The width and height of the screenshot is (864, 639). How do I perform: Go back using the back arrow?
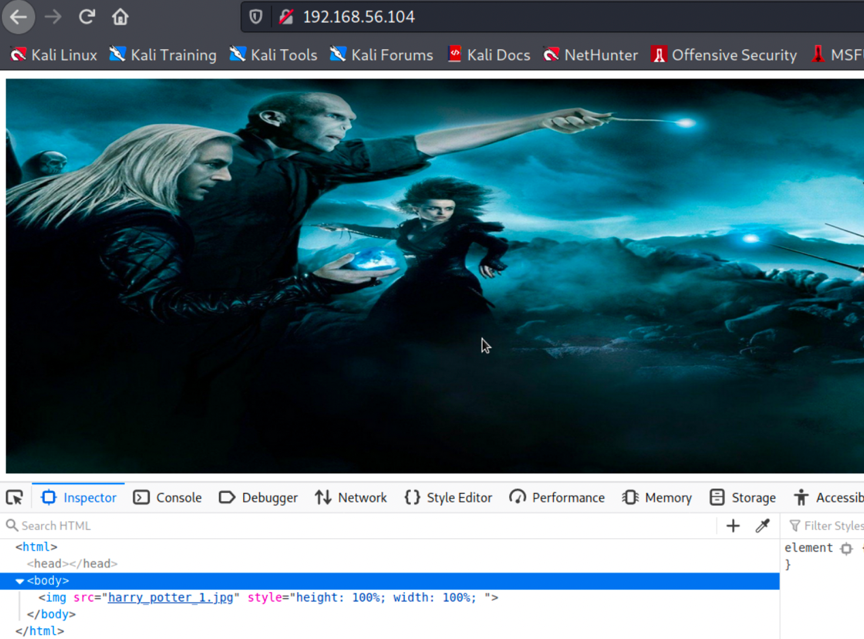click(x=18, y=17)
